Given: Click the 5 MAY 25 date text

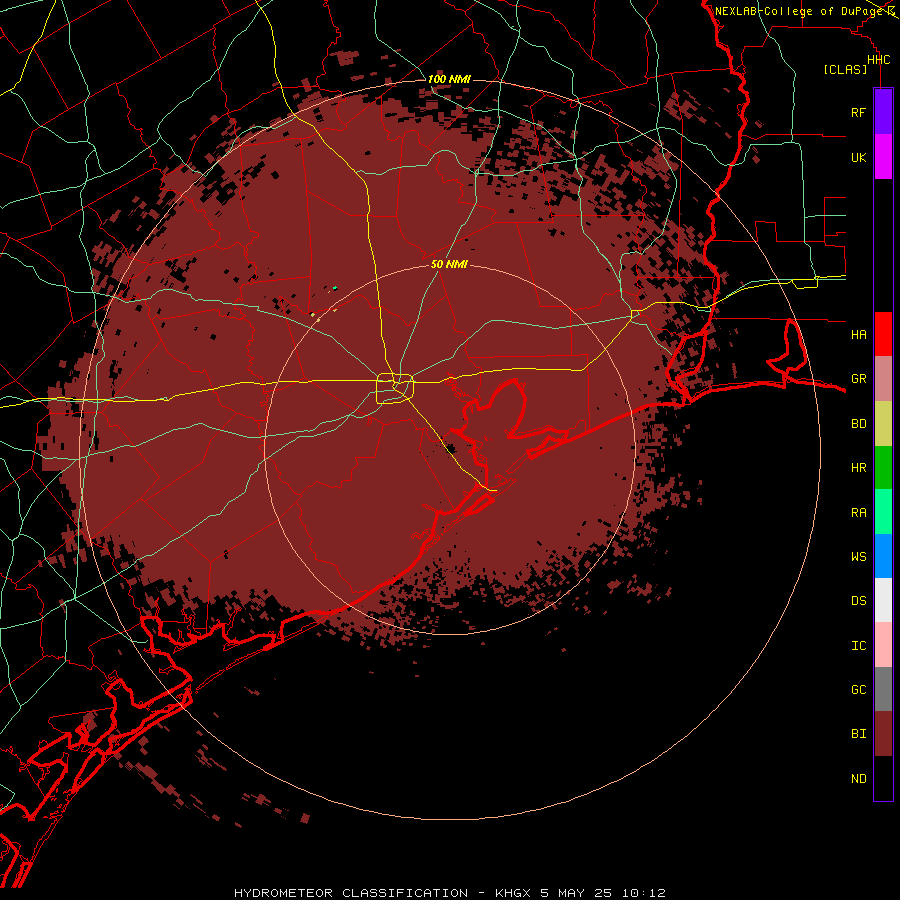Looking at the screenshot, I should point(577,893).
